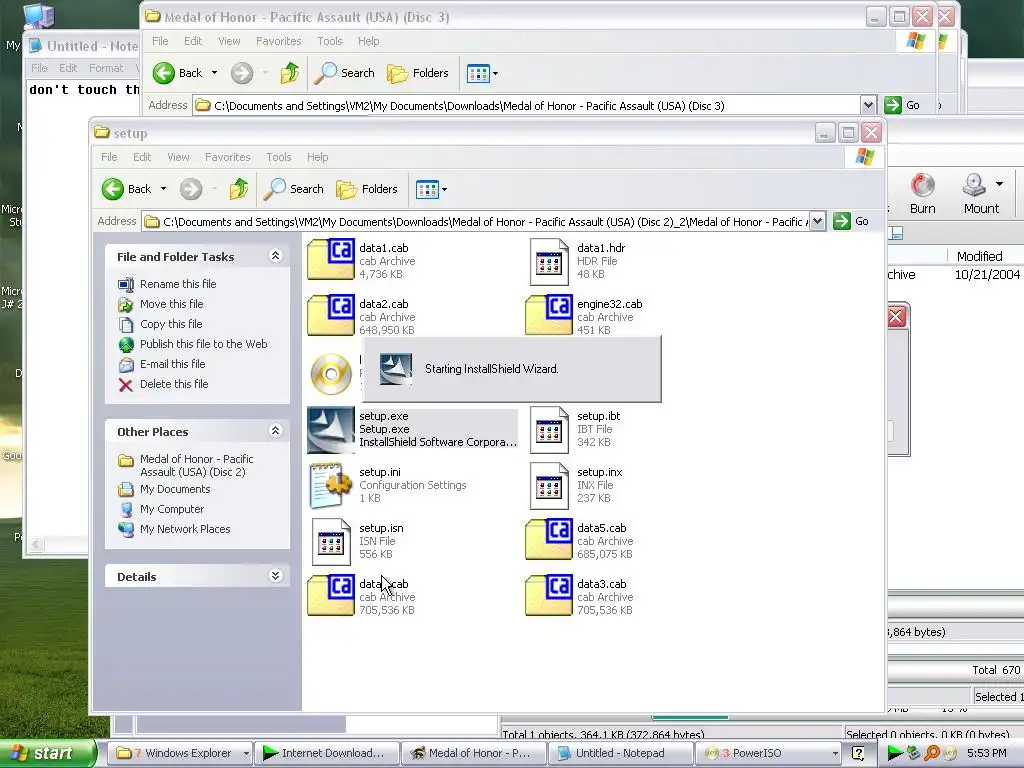
Task: Click the Forward arrow icon in setup window
Action: coord(191,189)
